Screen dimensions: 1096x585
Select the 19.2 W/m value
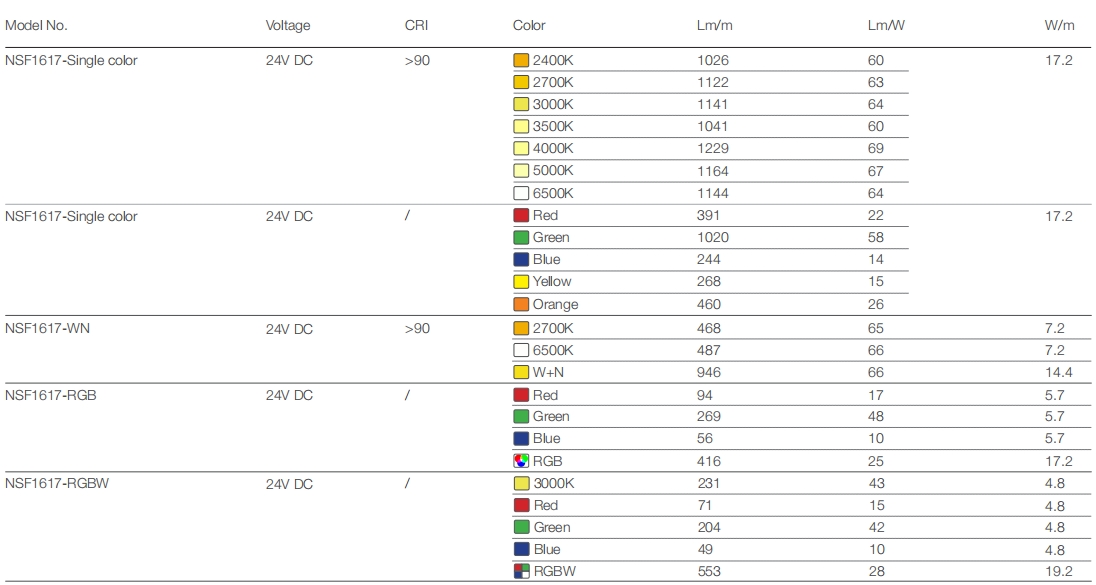point(1058,571)
